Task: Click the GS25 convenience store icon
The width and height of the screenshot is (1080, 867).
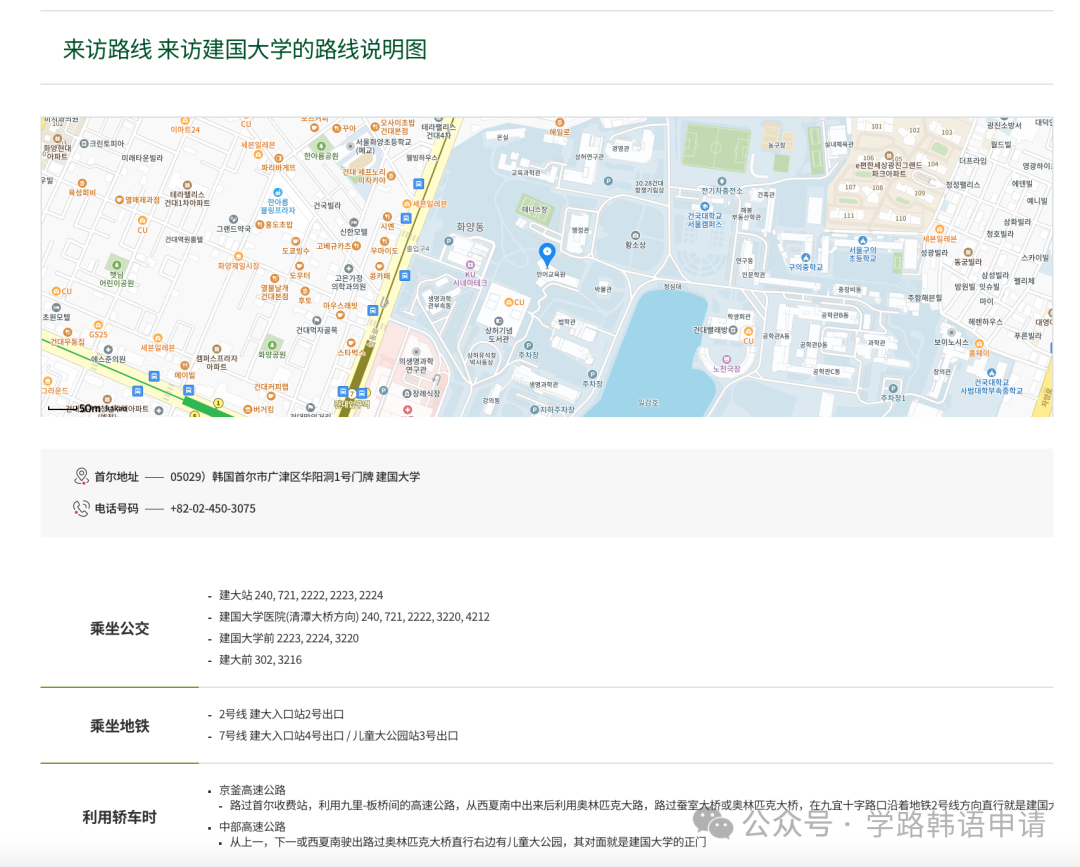Action: point(97,325)
